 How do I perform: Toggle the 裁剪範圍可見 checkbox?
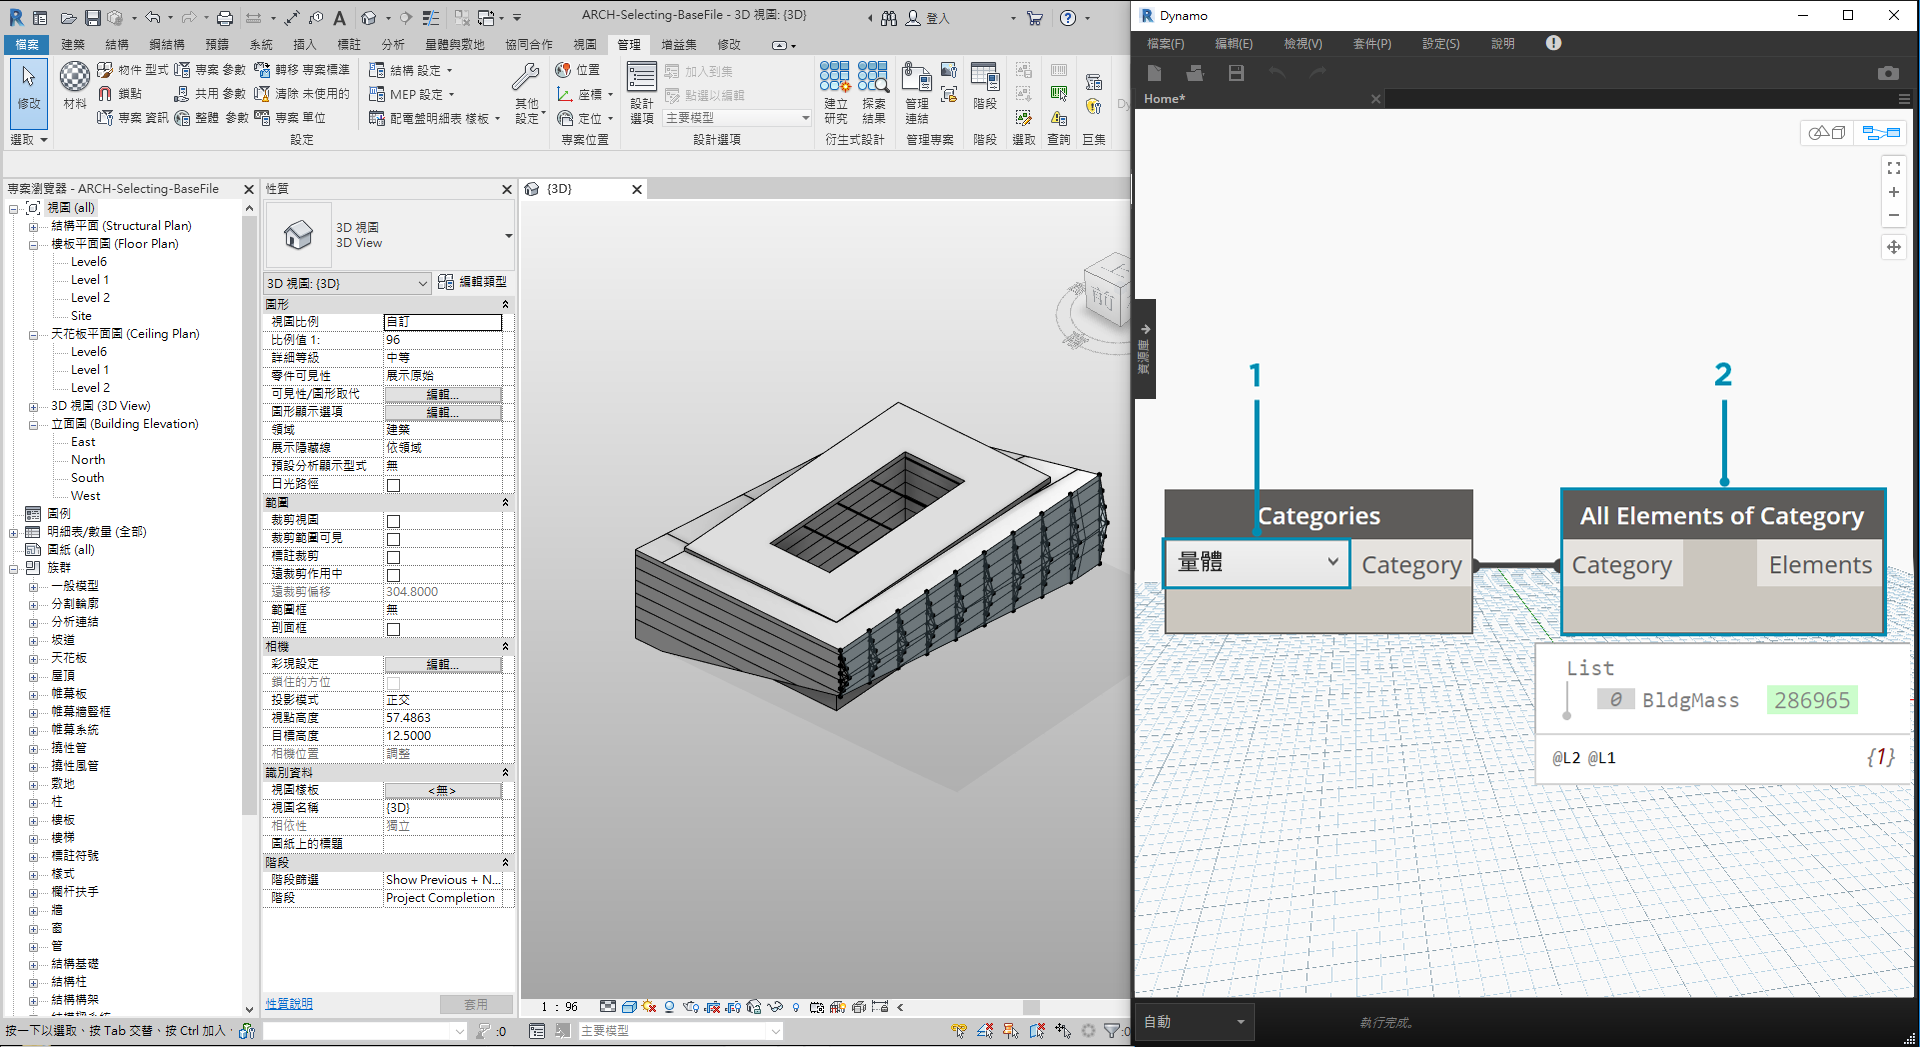tap(393, 539)
